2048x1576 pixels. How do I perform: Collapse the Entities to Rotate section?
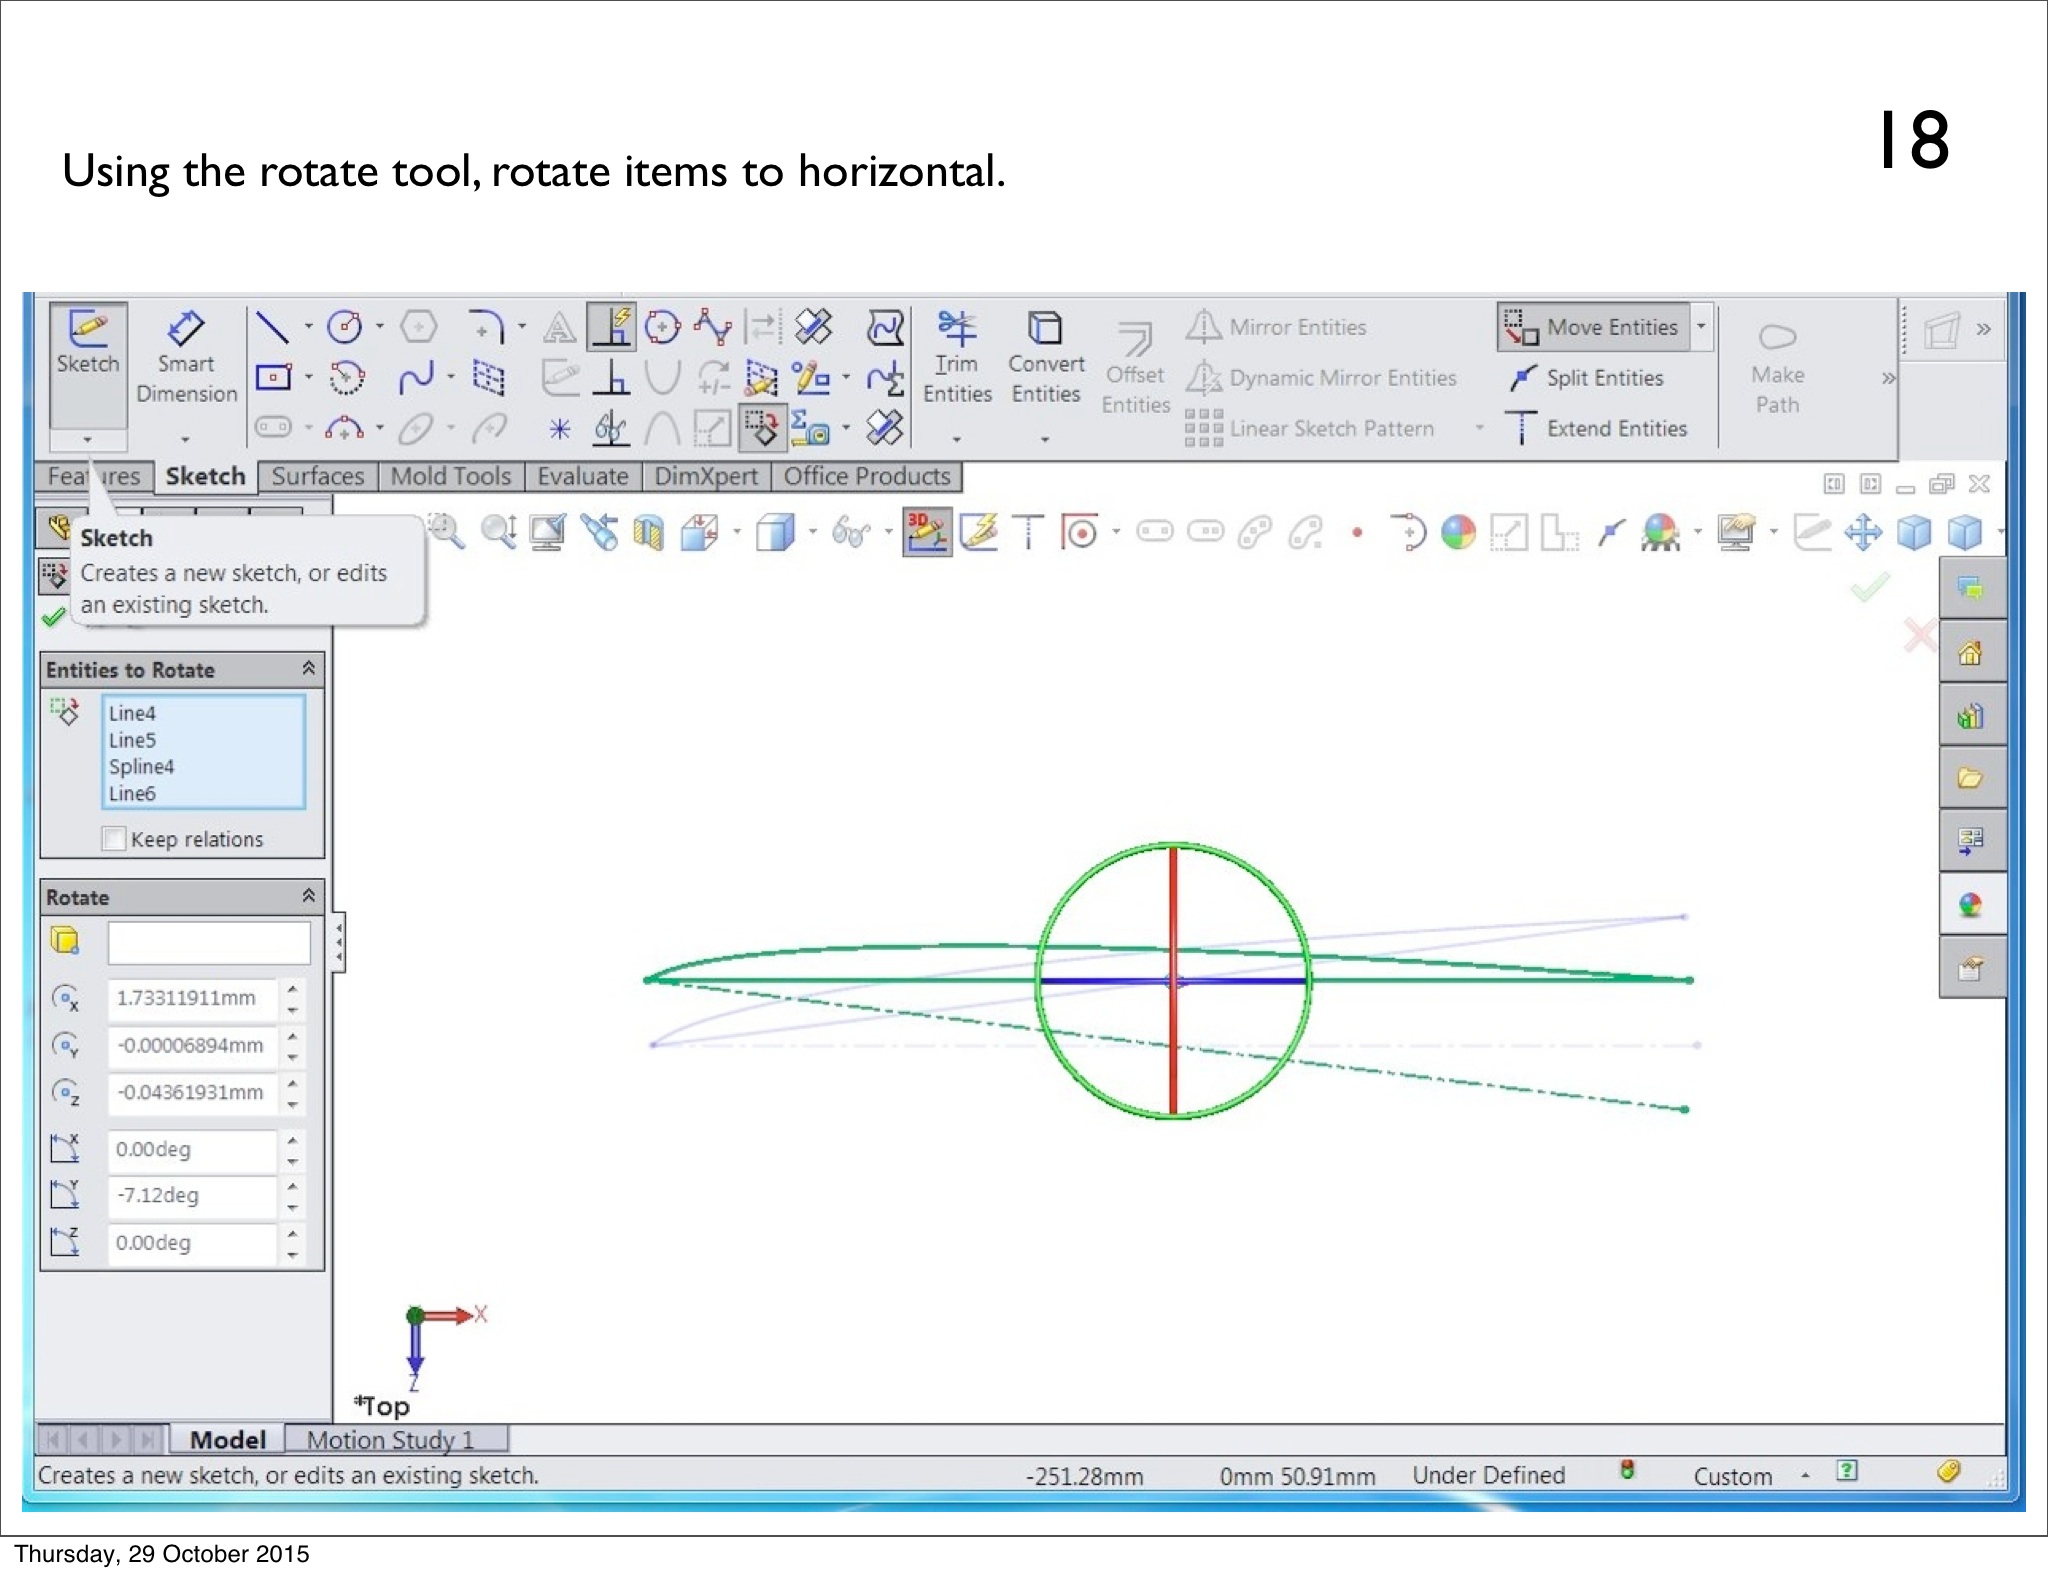tap(309, 669)
